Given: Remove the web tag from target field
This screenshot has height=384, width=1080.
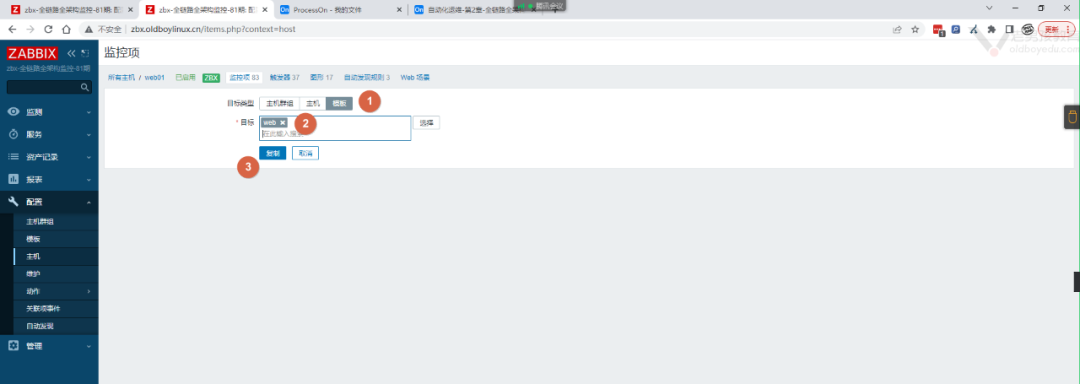Looking at the screenshot, I should [282, 122].
